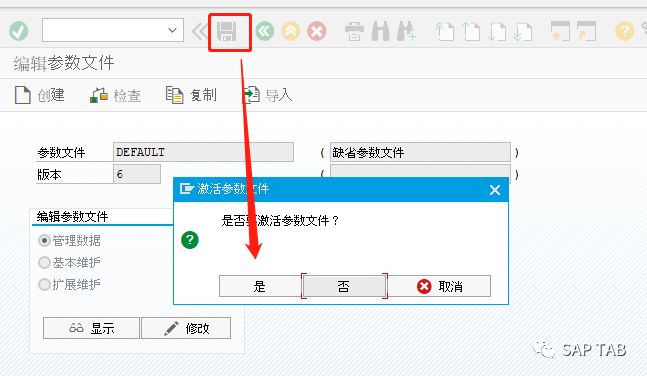Collapse command field with double chevron
647x376 pixels.
tap(200, 31)
